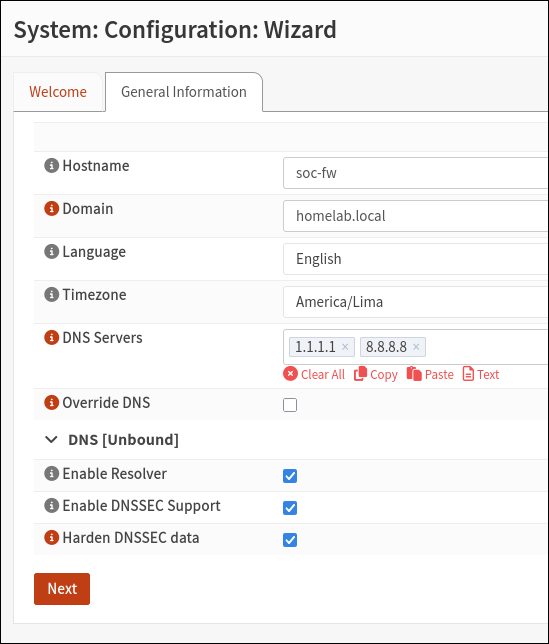Click the Next button
The height and width of the screenshot is (644, 549).
point(62,589)
